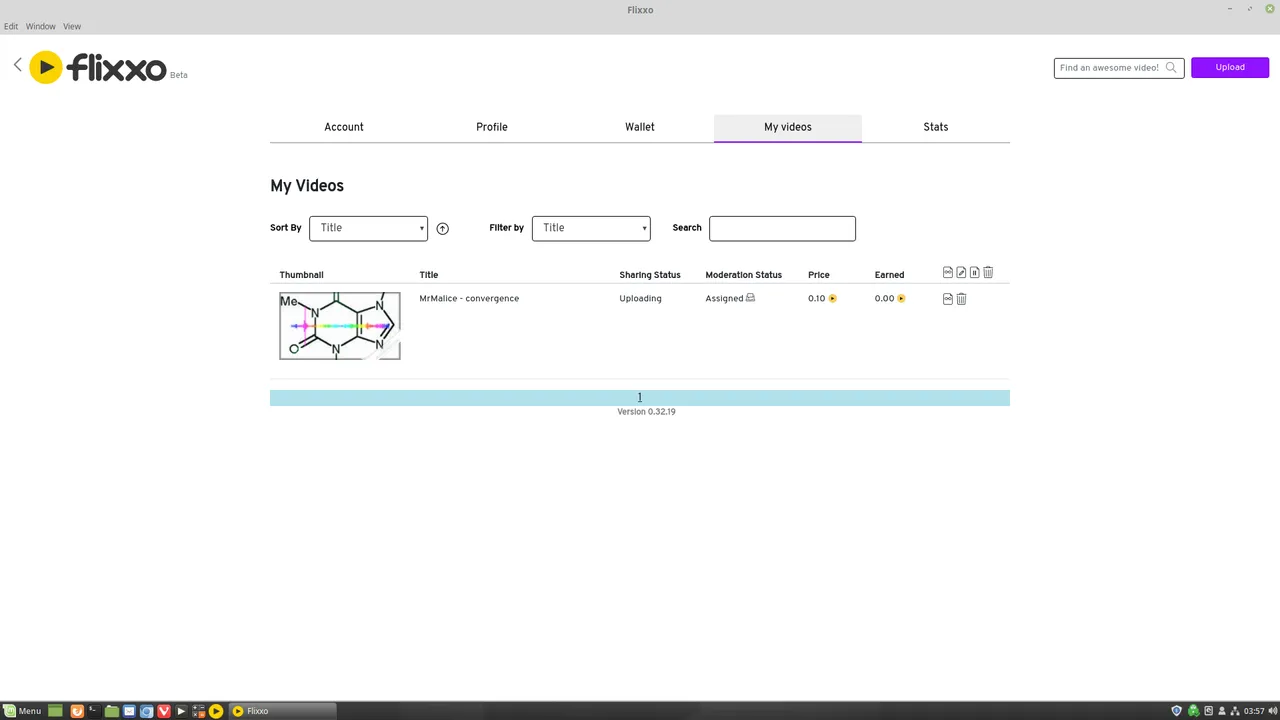The height and width of the screenshot is (720, 1280).
Task: Open the Sort By Title dropdown
Action: coord(368,228)
